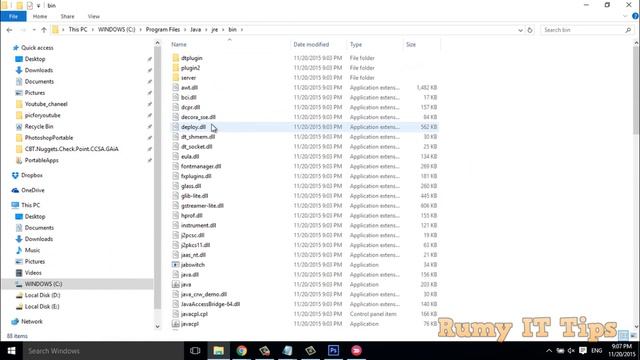This screenshot has width=640, height=360.
Task: Open the View ribbon tab
Action: pyautogui.click(x=93, y=16)
